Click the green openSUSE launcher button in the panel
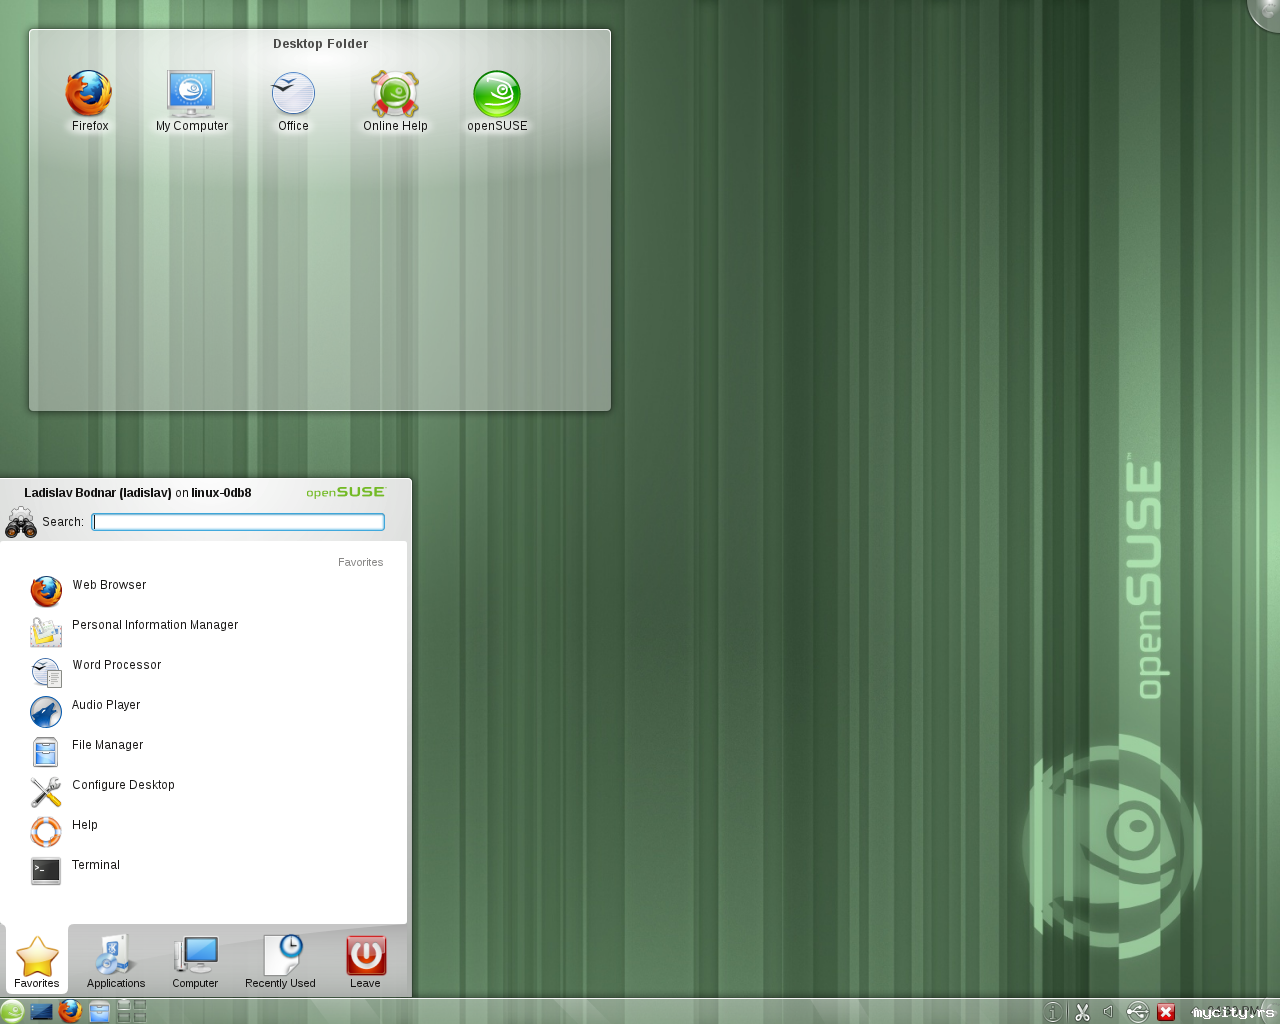Viewport: 1280px width, 1024px height. (12, 1011)
